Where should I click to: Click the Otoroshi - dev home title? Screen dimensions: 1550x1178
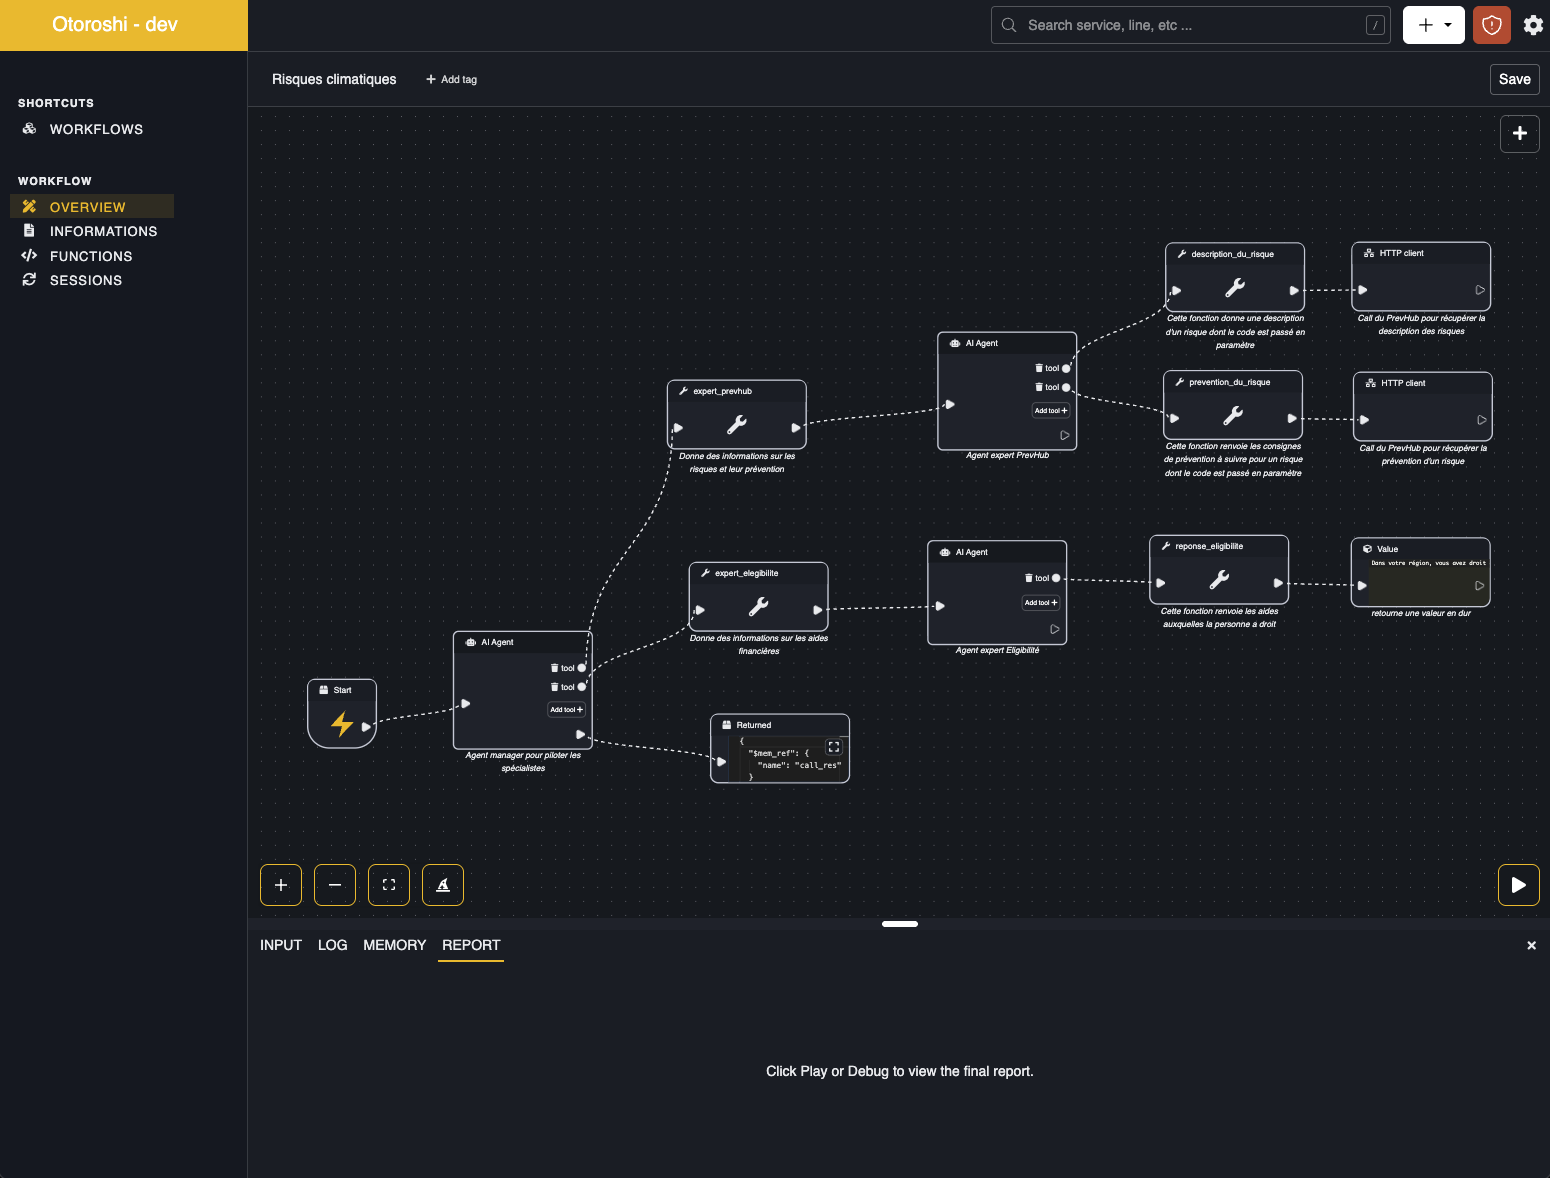coord(115,25)
